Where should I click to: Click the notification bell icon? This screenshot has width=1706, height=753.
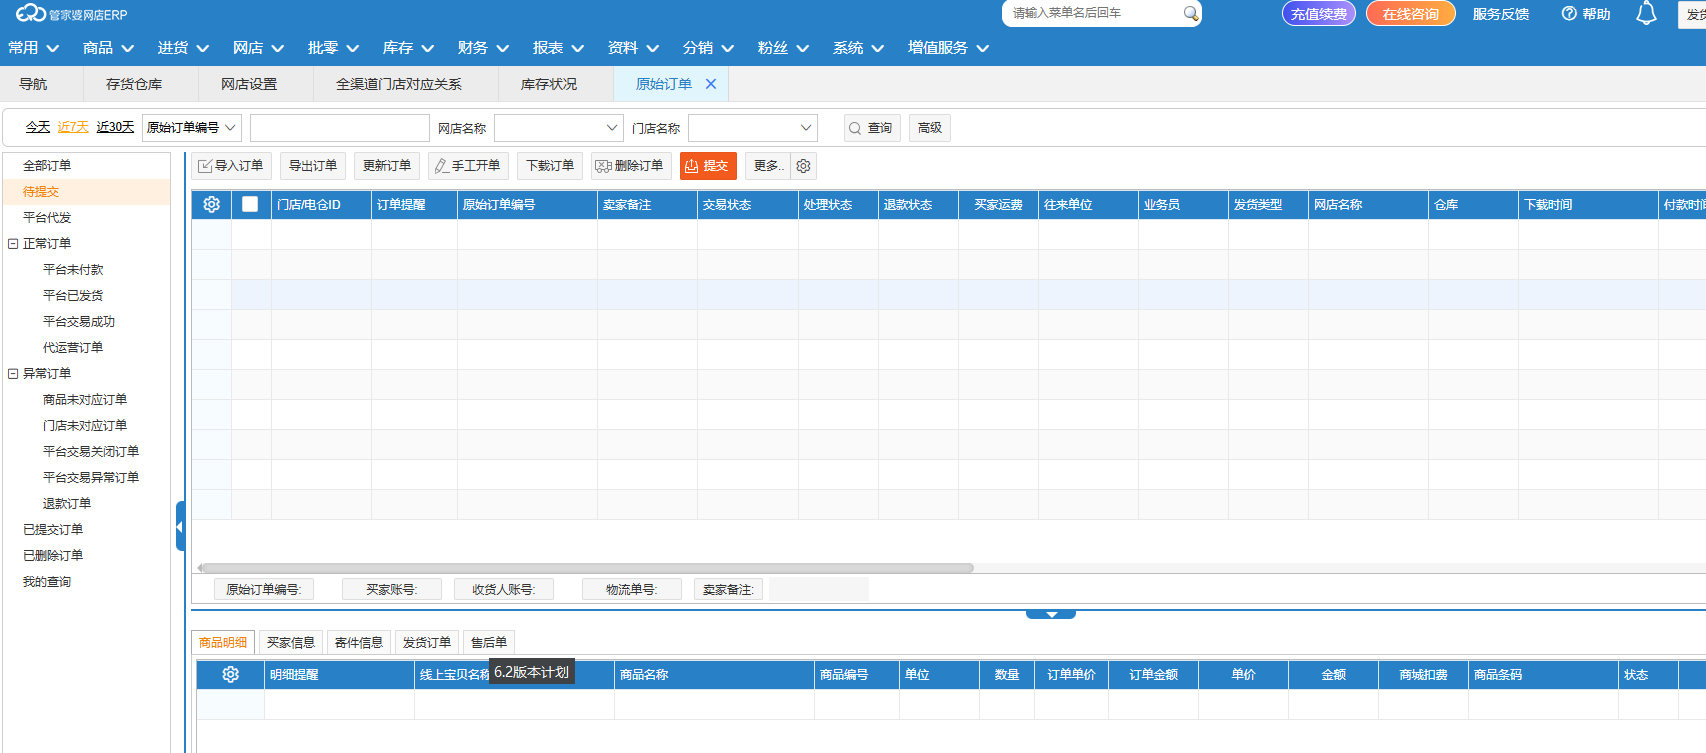click(x=1646, y=14)
